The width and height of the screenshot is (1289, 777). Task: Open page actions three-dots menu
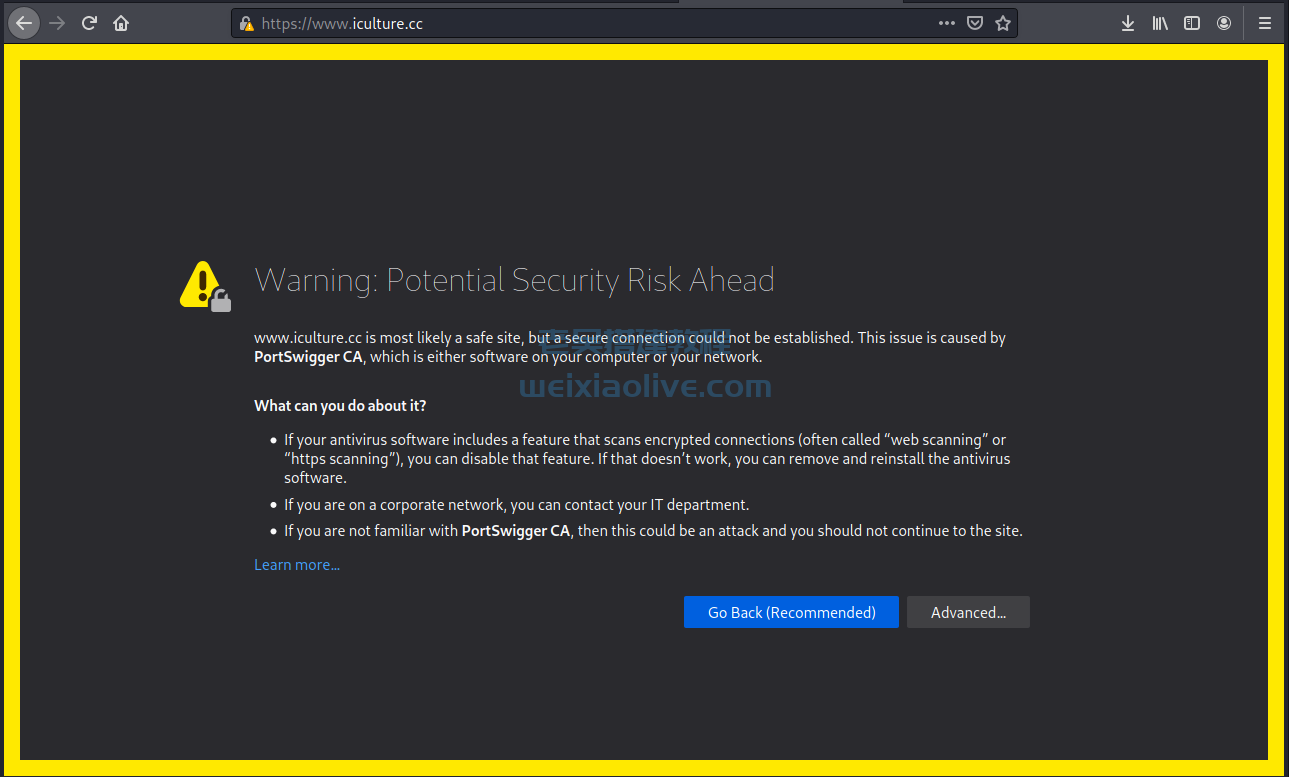pos(946,23)
